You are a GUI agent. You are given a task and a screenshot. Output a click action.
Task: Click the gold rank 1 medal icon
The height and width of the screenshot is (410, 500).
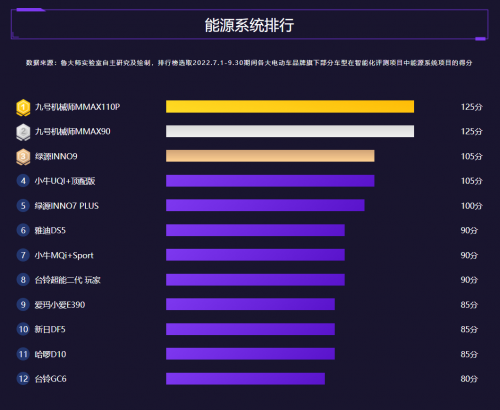pyautogui.click(x=23, y=107)
